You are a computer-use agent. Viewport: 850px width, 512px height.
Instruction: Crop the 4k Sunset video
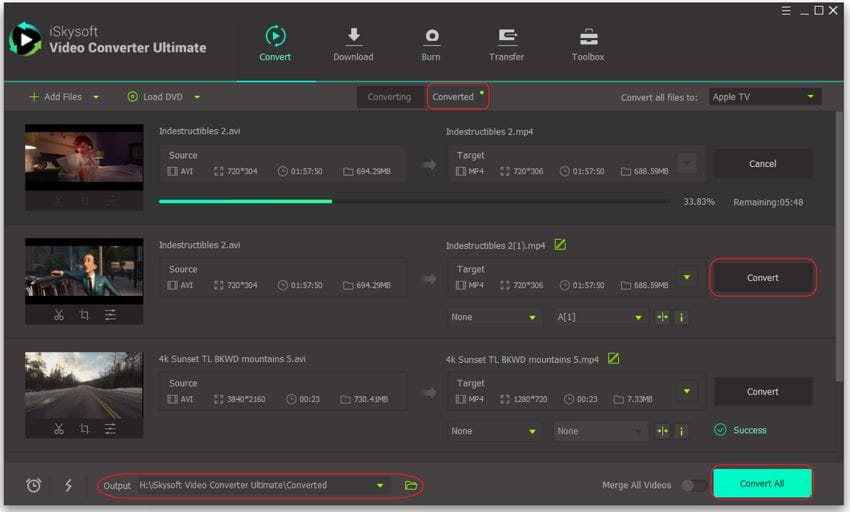tap(84, 429)
